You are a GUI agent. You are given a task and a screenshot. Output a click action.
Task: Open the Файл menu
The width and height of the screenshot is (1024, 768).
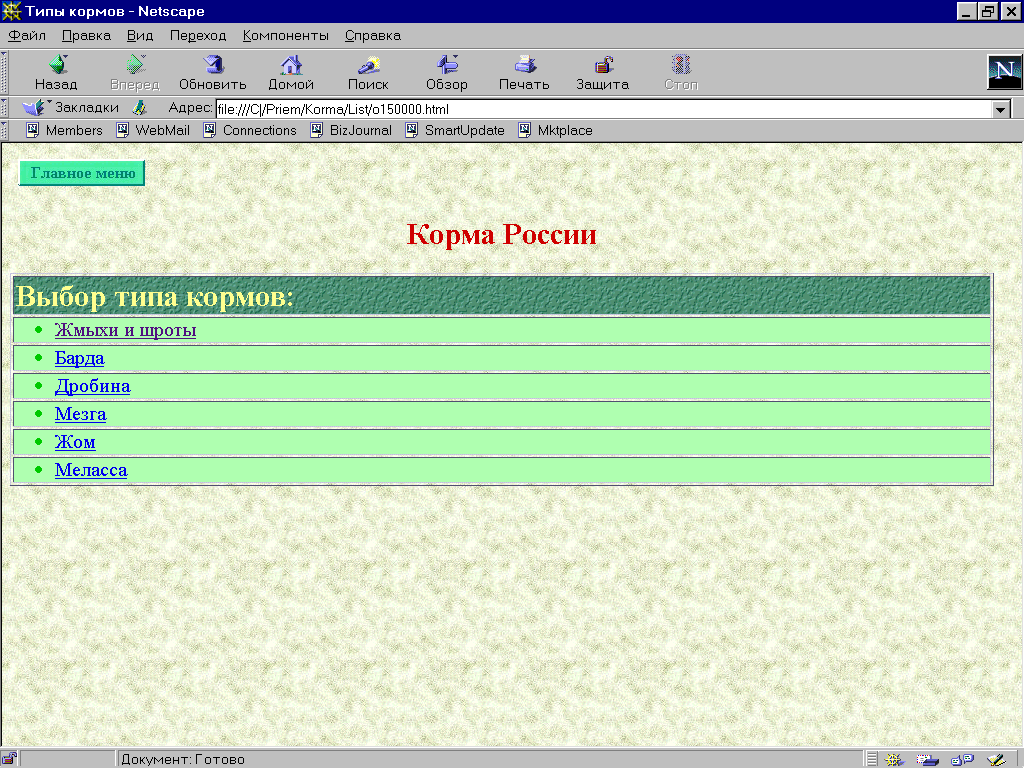coord(27,35)
